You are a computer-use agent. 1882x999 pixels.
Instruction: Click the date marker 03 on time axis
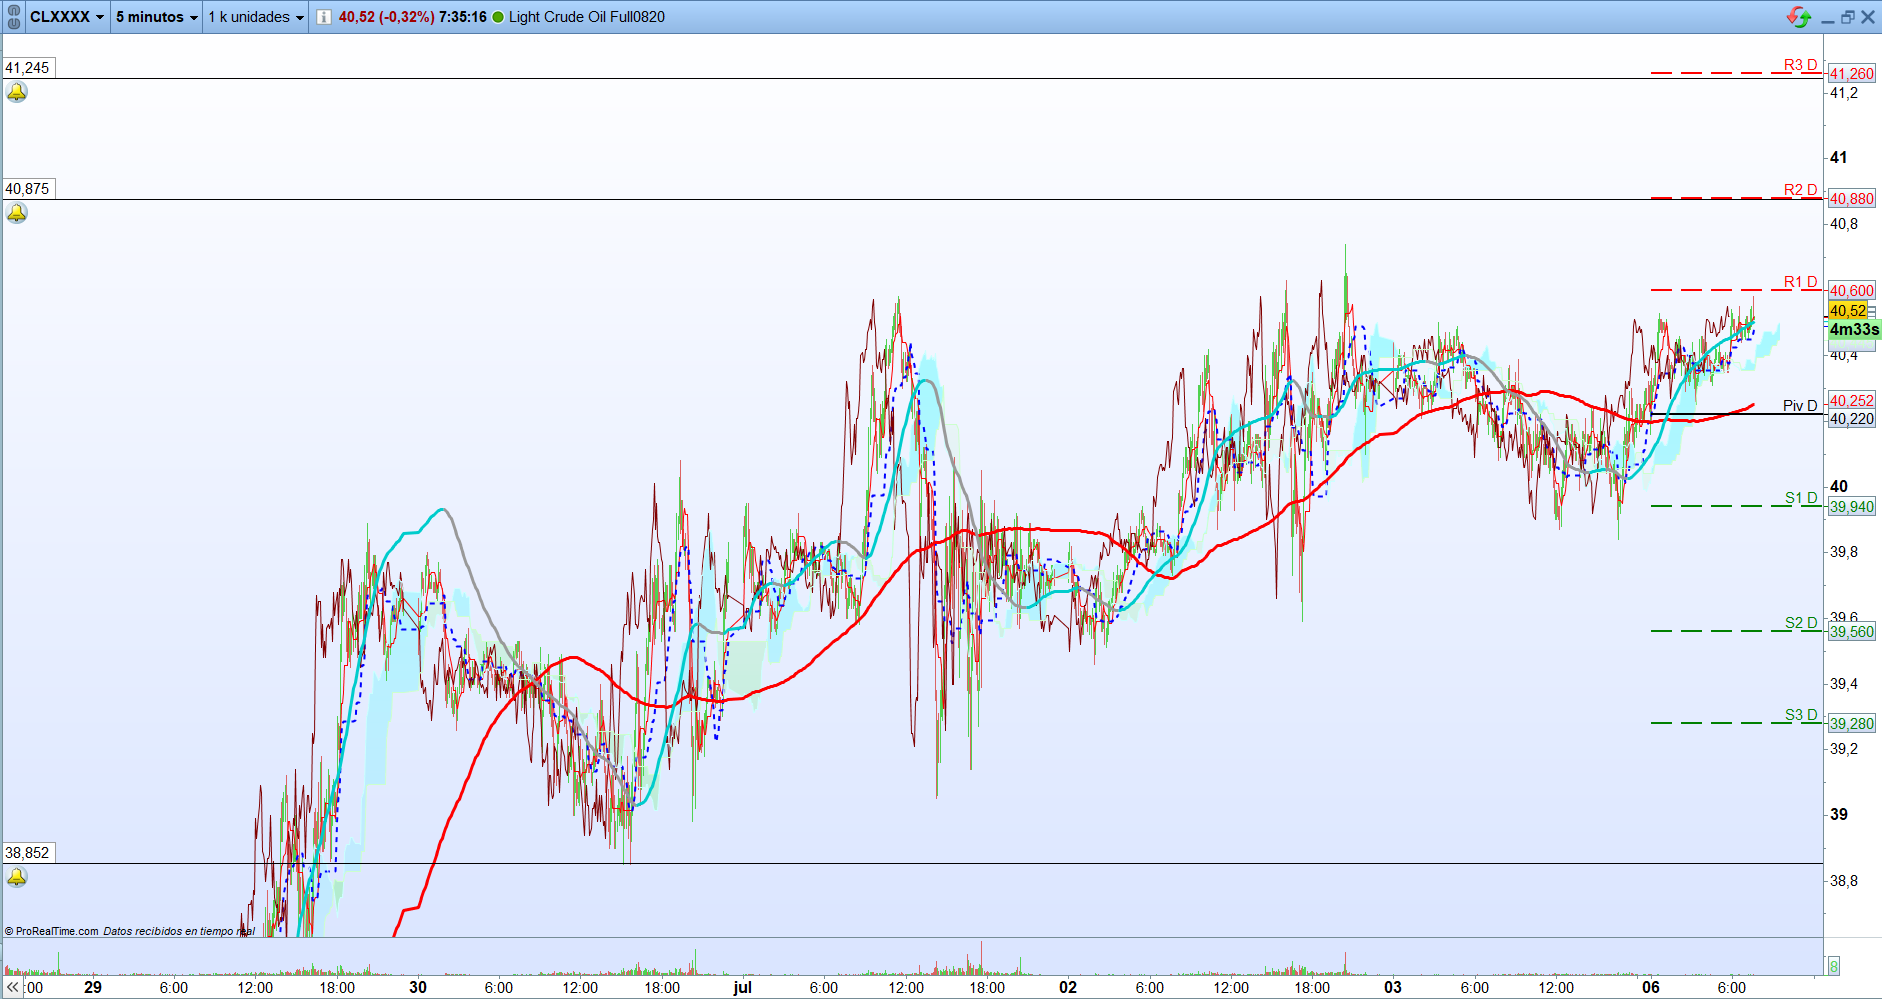[x=1393, y=987]
